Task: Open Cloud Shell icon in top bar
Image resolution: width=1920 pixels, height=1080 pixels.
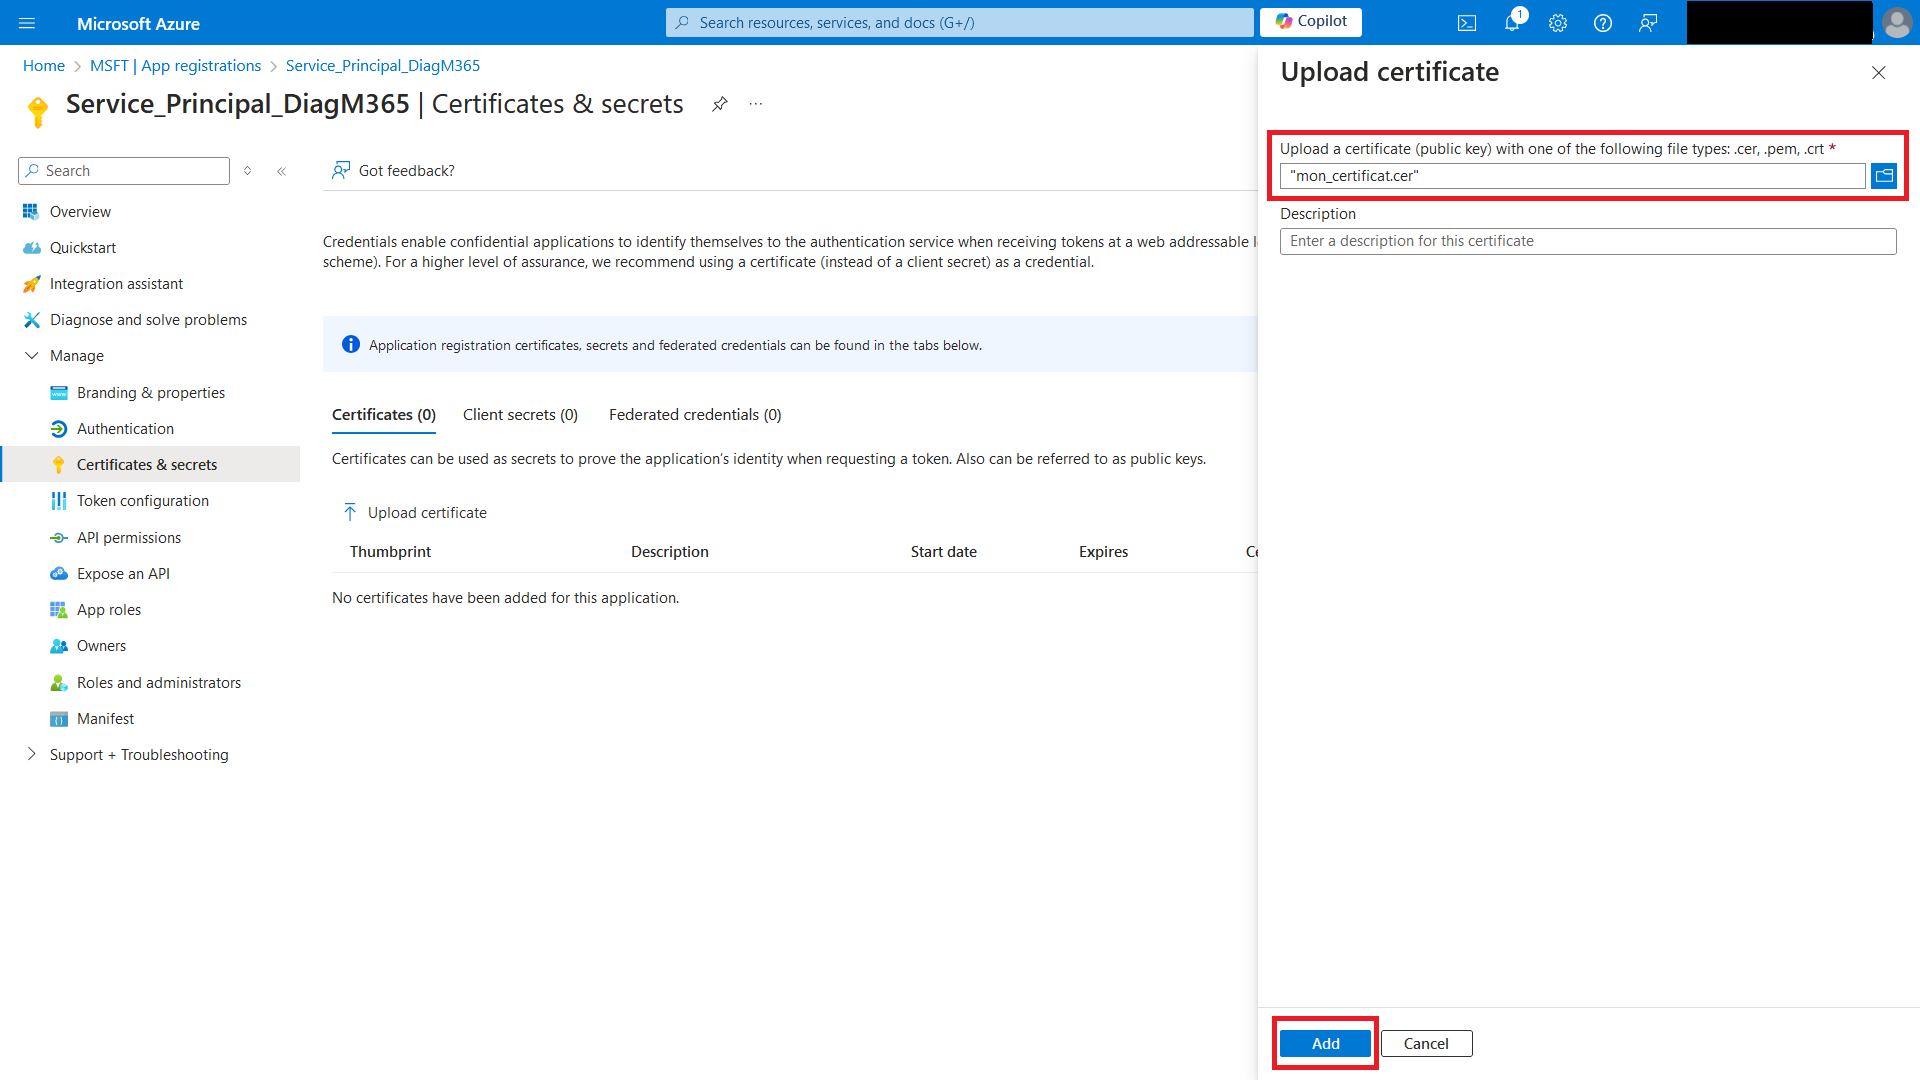Action: (x=1467, y=23)
